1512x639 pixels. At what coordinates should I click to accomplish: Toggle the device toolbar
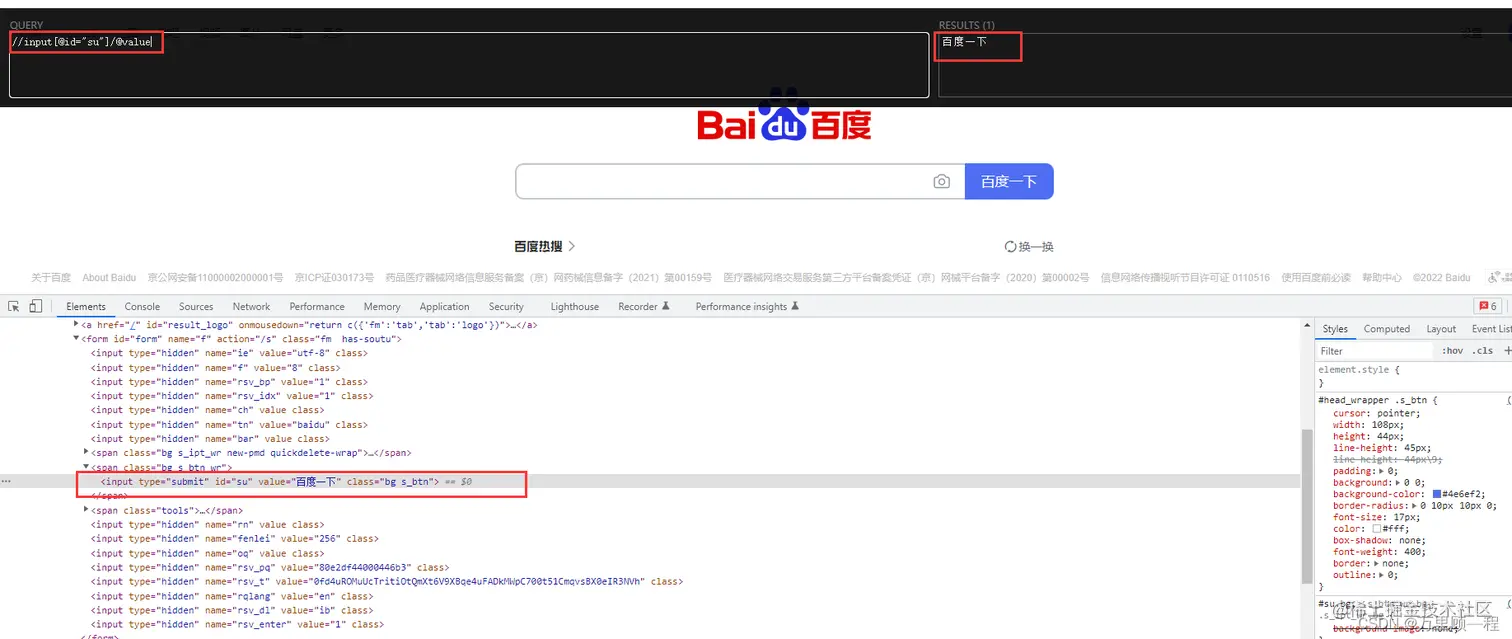tap(35, 306)
